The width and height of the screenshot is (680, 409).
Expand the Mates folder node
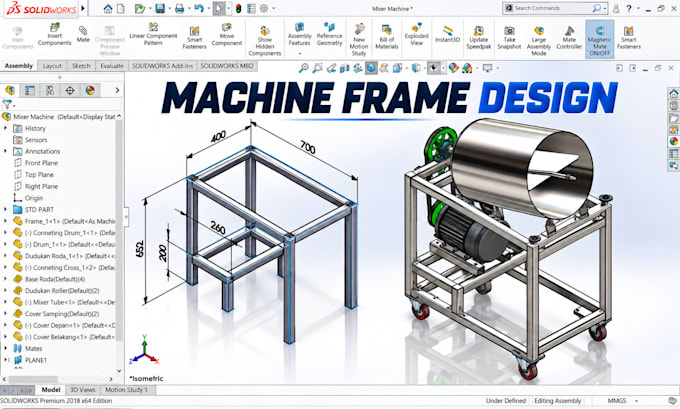point(6,348)
